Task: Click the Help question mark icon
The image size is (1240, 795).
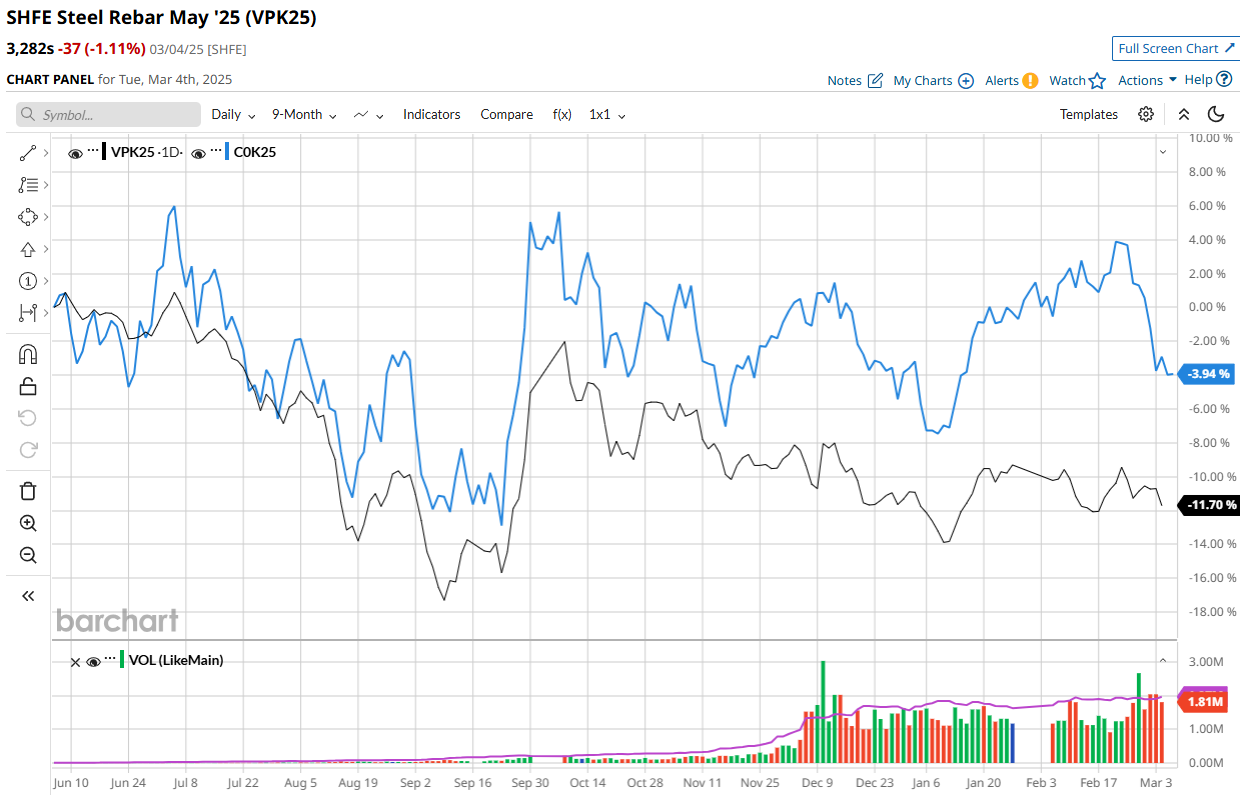Action: [x=1223, y=79]
